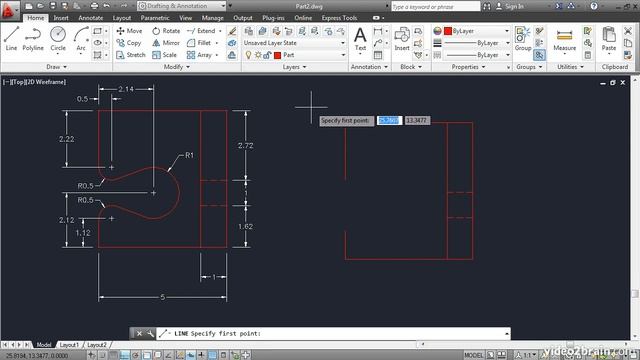Select the Line drawing tool
This screenshot has height=360, width=640.
11,38
